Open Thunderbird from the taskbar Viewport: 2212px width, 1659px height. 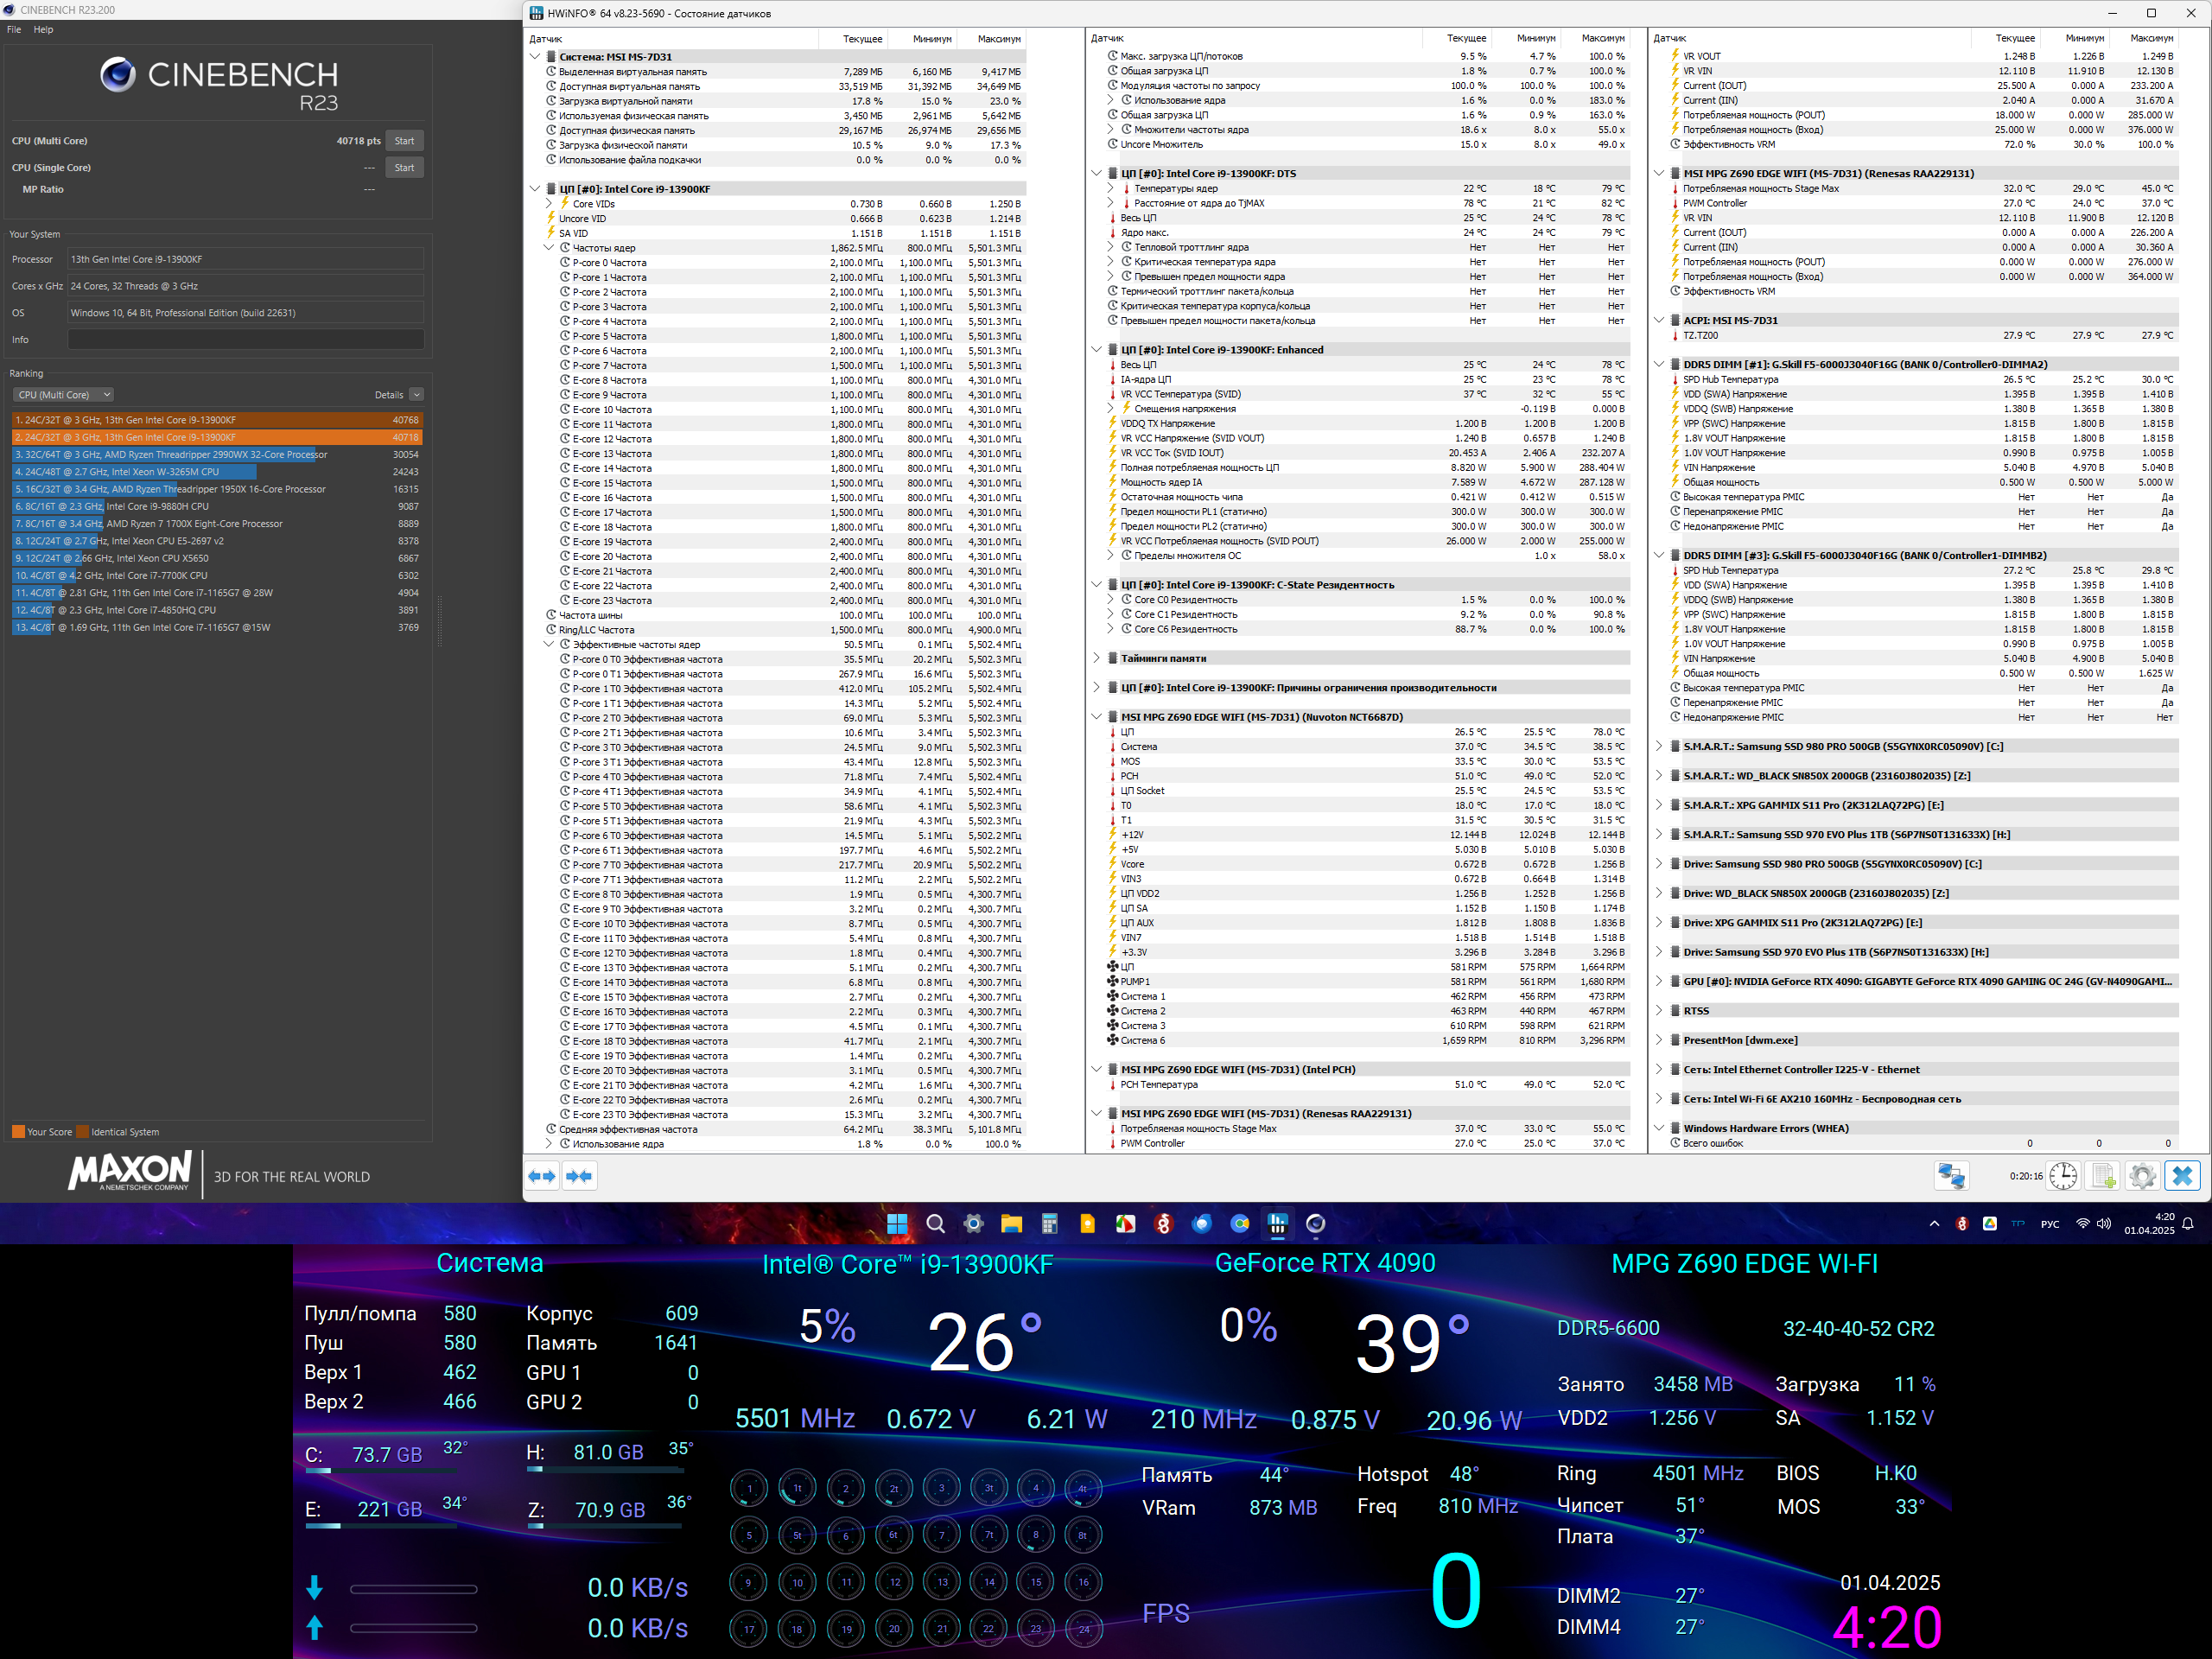pyautogui.click(x=1202, y=1224)
